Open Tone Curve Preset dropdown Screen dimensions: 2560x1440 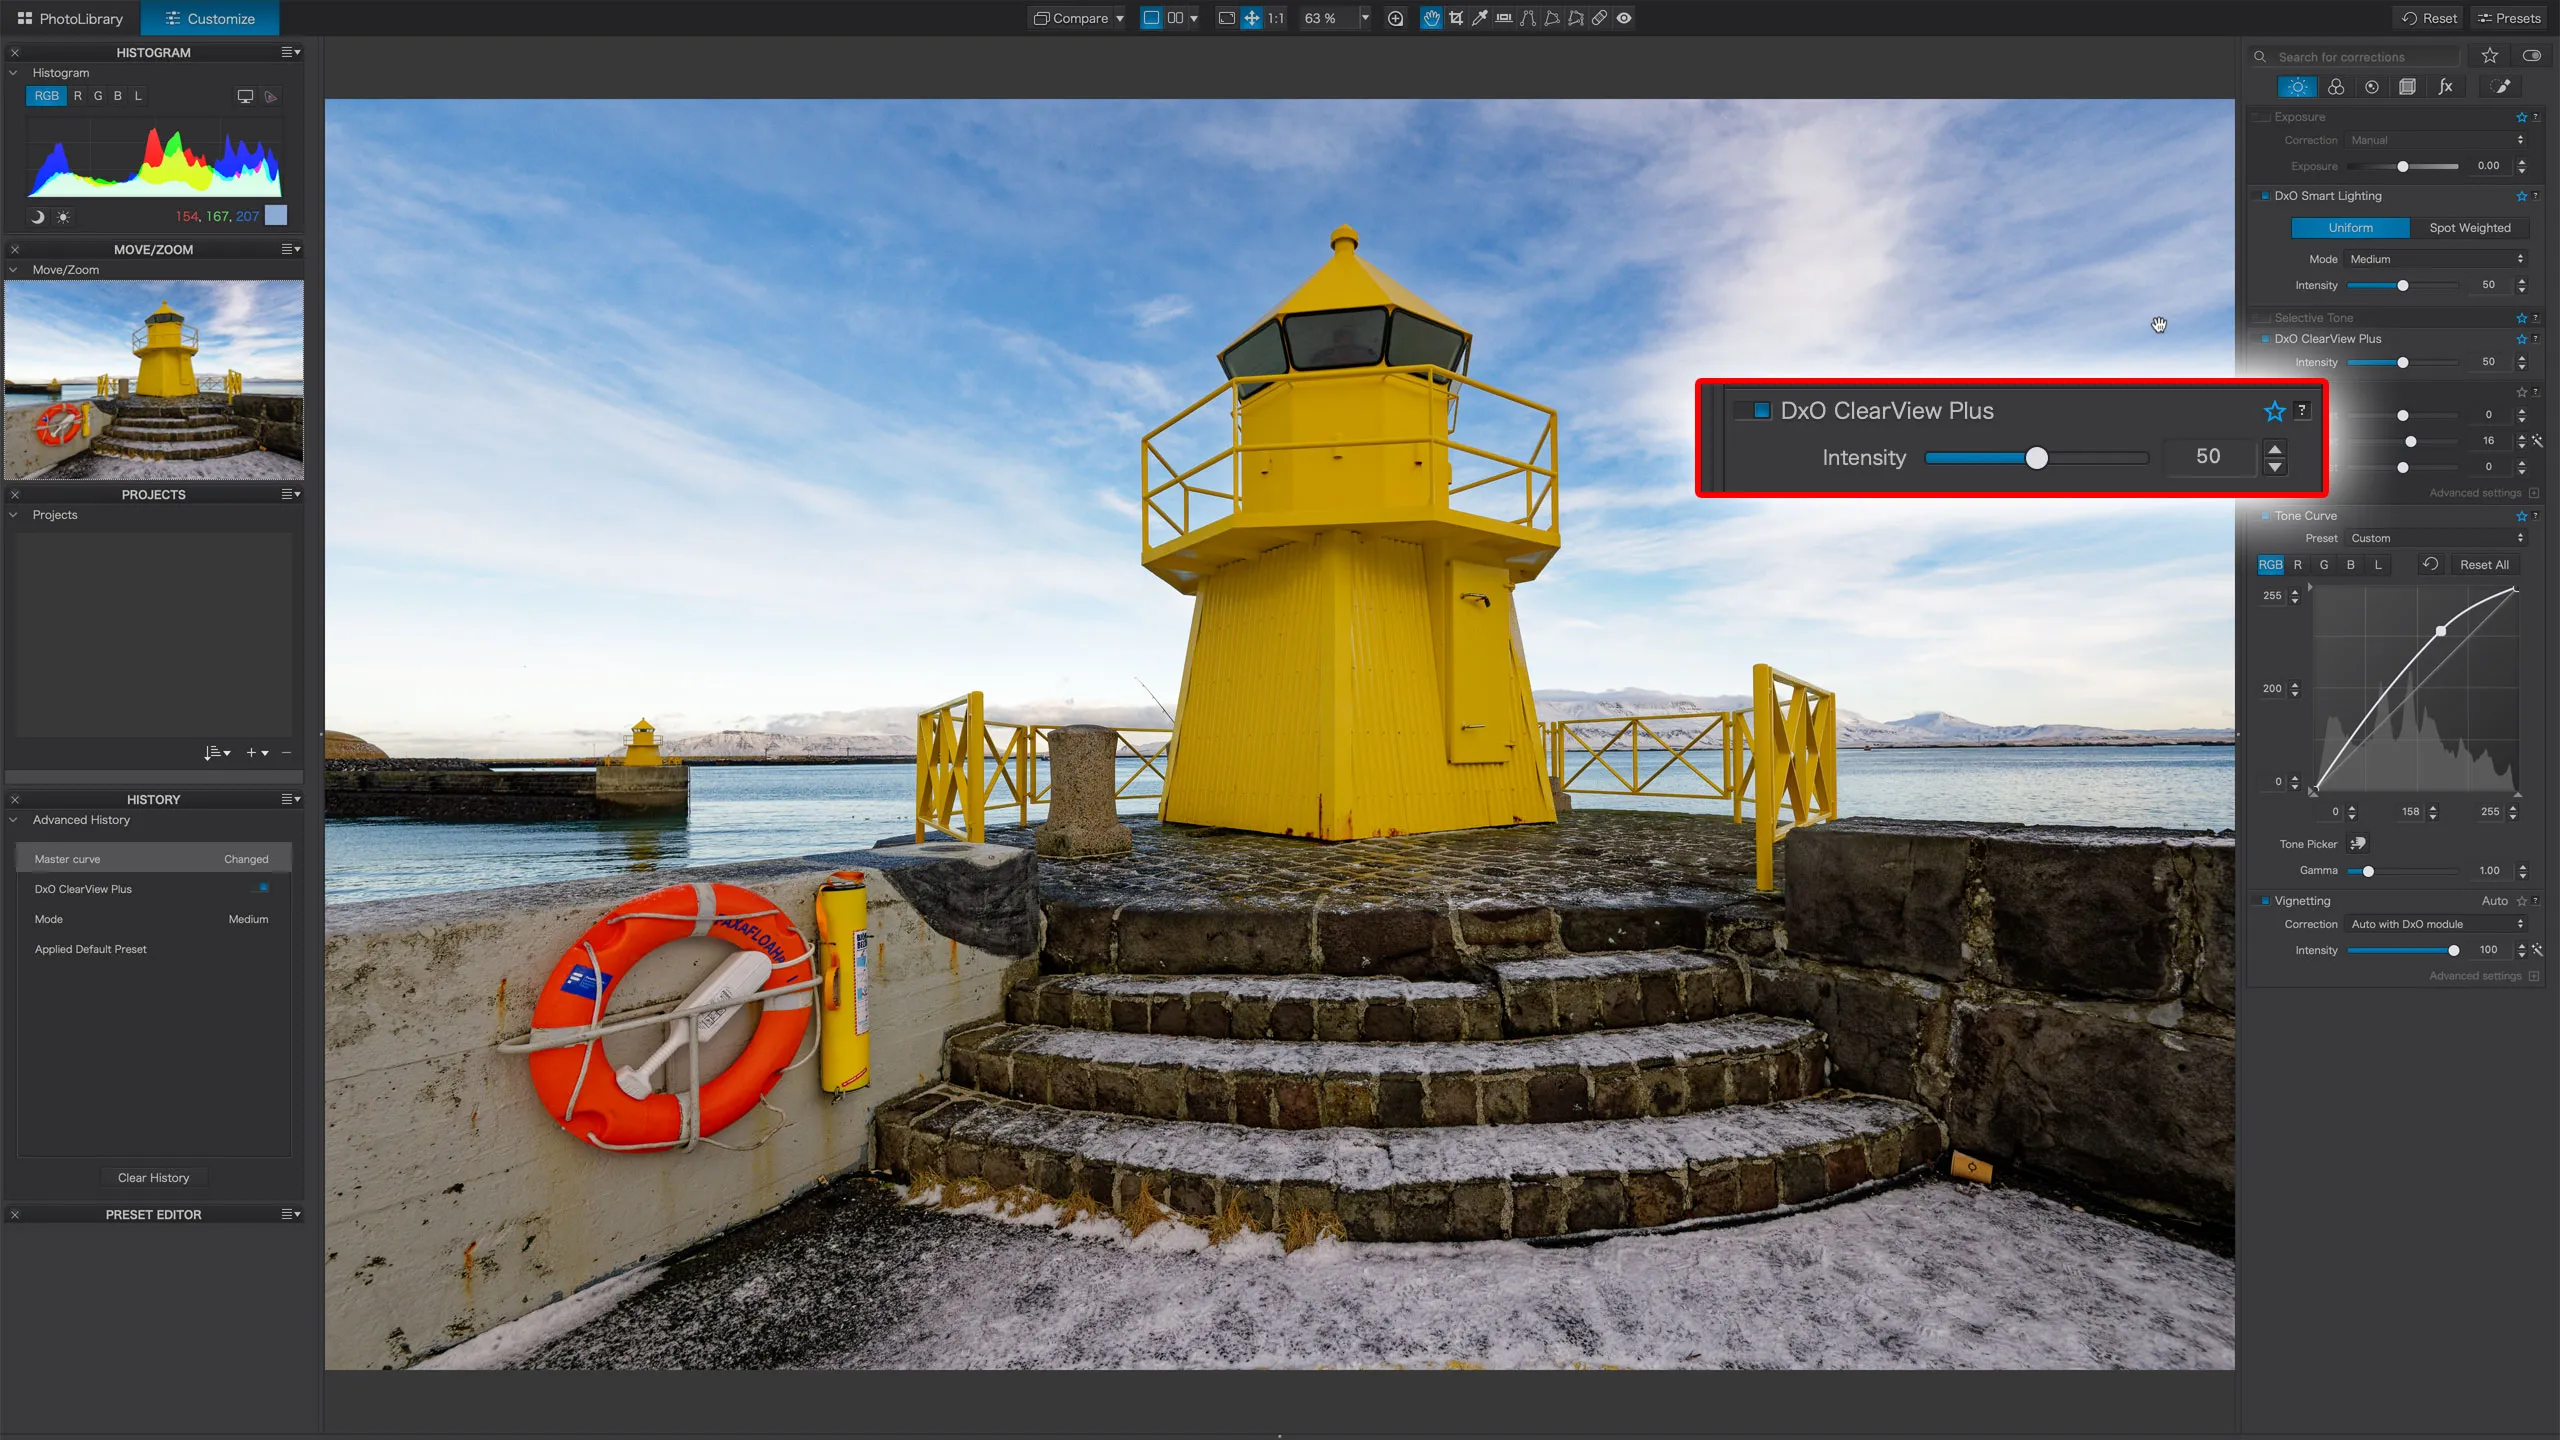pyautogui.click(x=2436, y=538)
